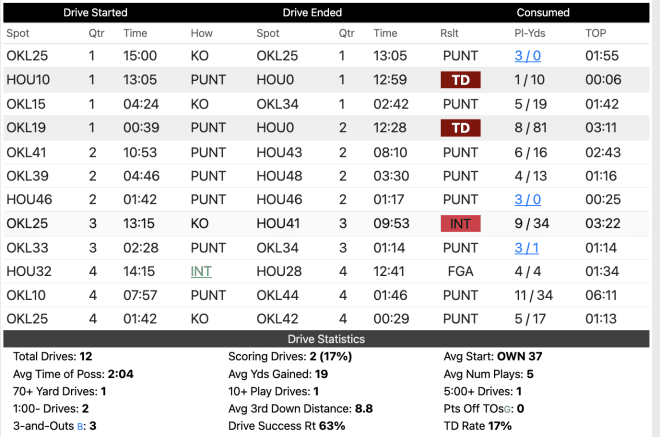Click the How column header
The height and width of the screenshot is (437, 660).
[202, 33]
